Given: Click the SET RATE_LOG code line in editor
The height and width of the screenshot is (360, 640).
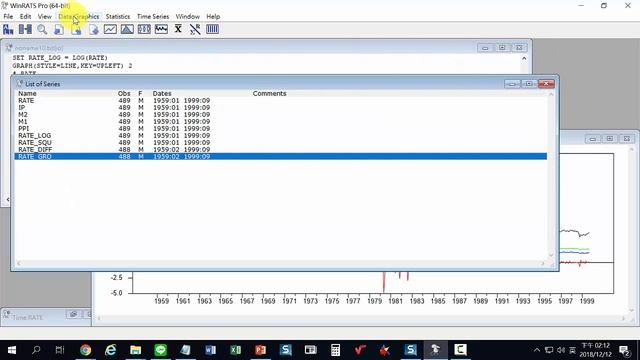Looking at the screenshot, I should pyautogui.click(x=60, y=58).
